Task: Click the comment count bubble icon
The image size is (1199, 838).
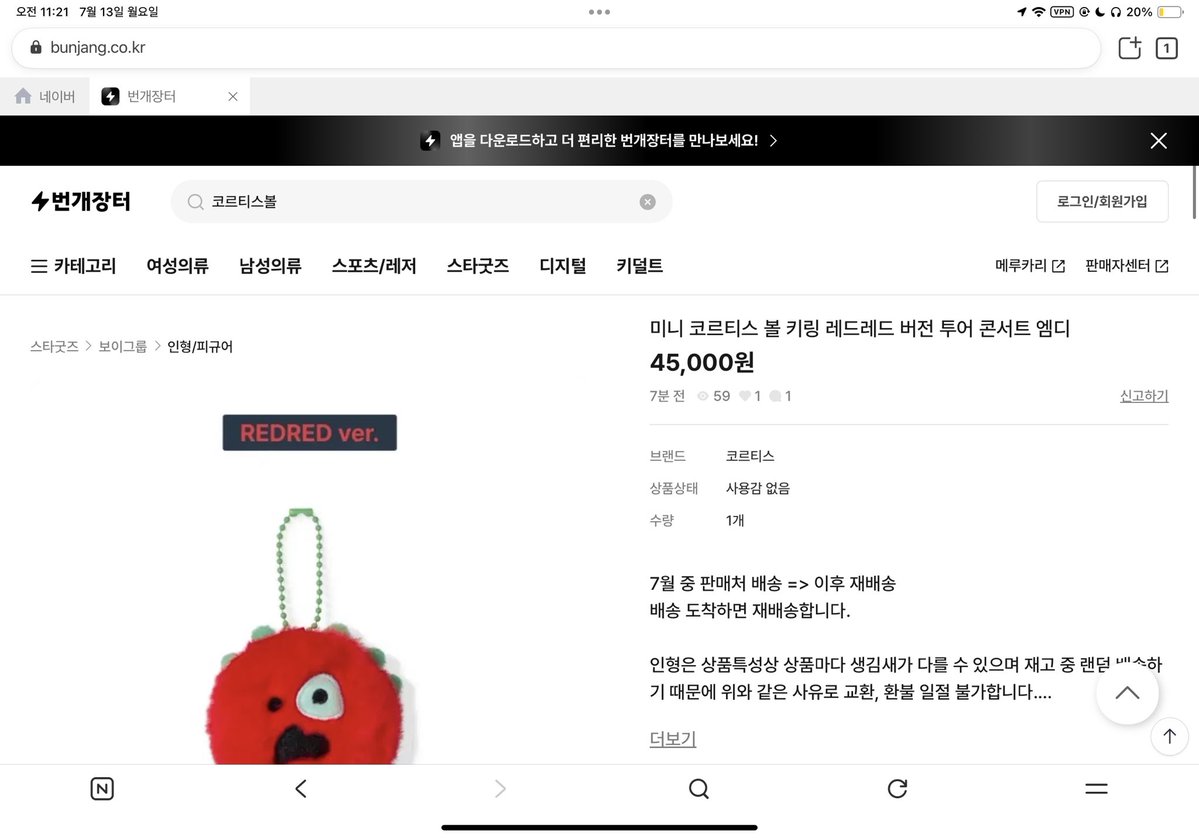Action: (775, 396)
